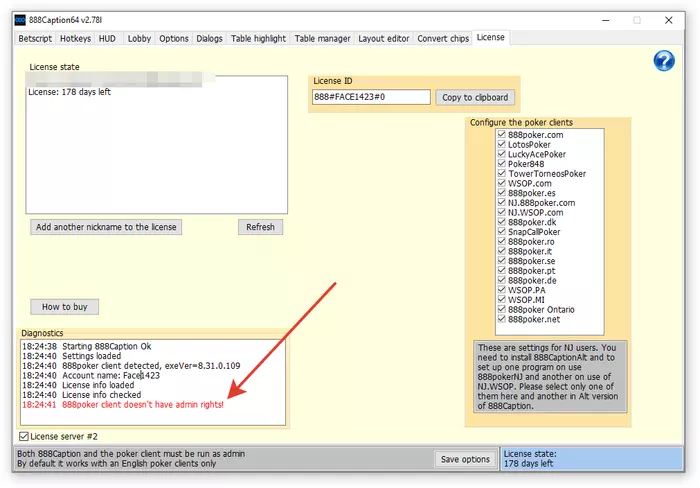
Task: Toggle the NJ.WSOP.com checkbox
Action: click(x=501, y=212)
